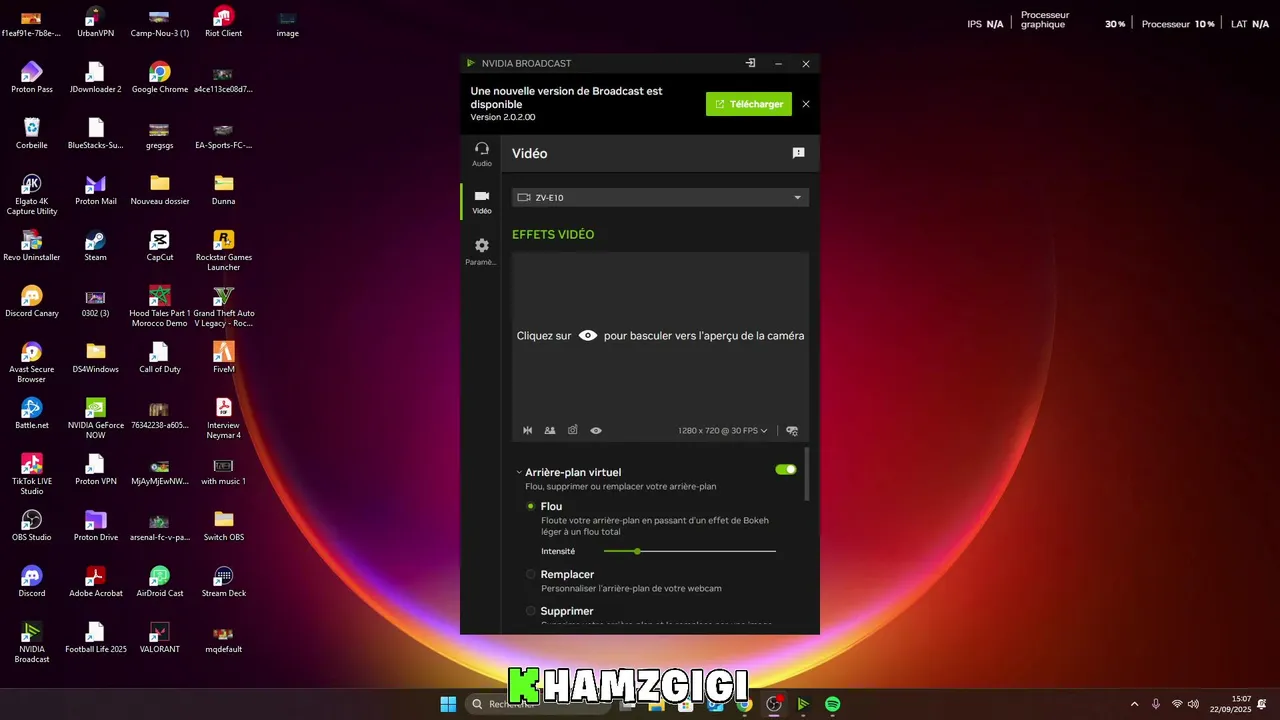1280x720 pixels.
Task: Click the two-people icon under the preview
Action: (550, 431)
